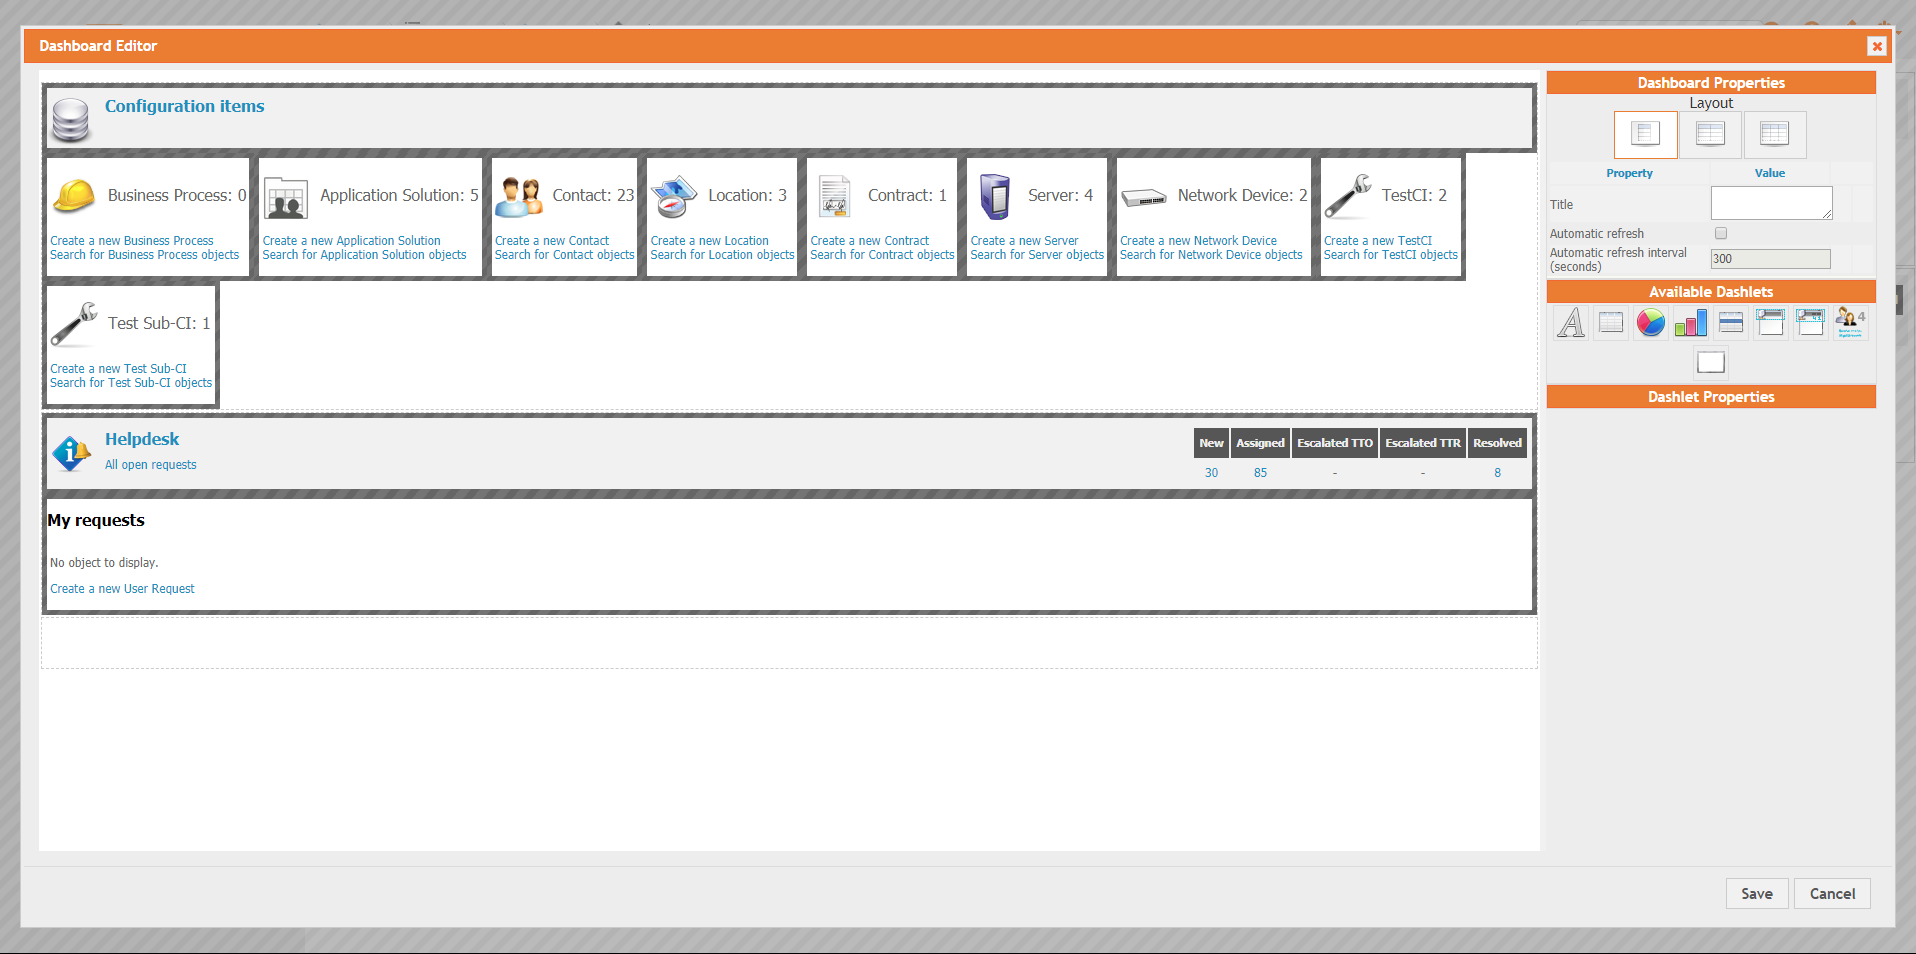Open 'Search for Server objects' link
Screen dimensions: 1916x954
point(1036,255)
